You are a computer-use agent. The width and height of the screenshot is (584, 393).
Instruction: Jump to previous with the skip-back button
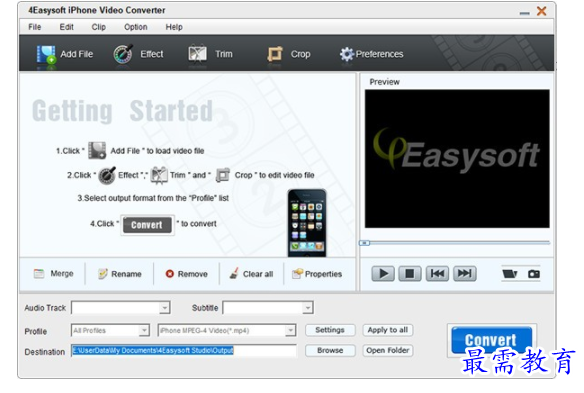click(x=437, y=274)
